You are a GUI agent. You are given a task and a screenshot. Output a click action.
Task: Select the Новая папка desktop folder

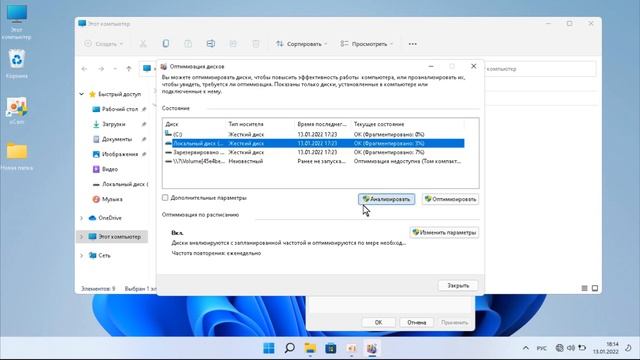pyautogui.click(x=17, y=156)
